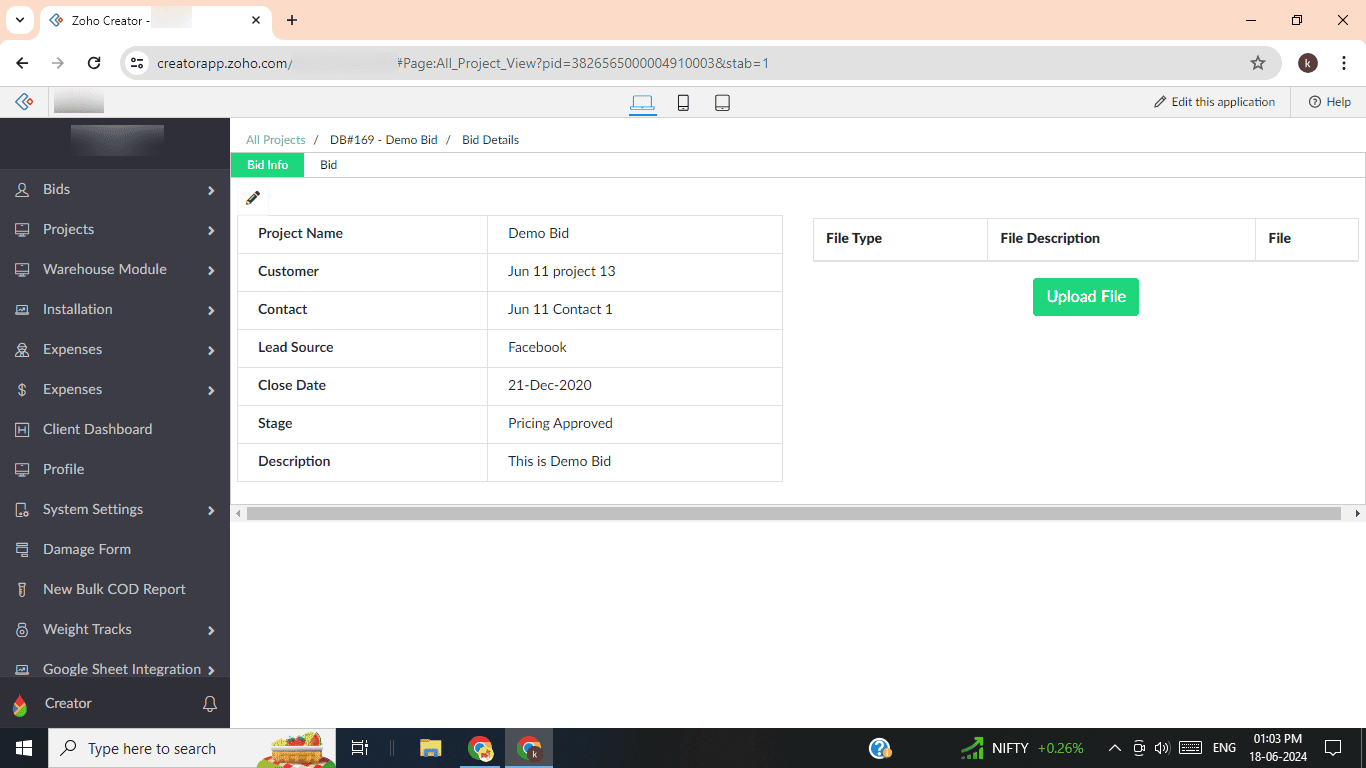Click the Client Dashboard icon
Viewport: 1366px width, 768px height.
coord(21,429)
